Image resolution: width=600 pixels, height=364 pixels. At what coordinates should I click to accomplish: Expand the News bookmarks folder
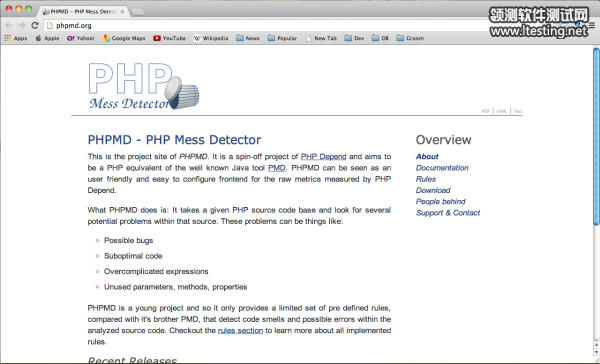coord(248,38)
